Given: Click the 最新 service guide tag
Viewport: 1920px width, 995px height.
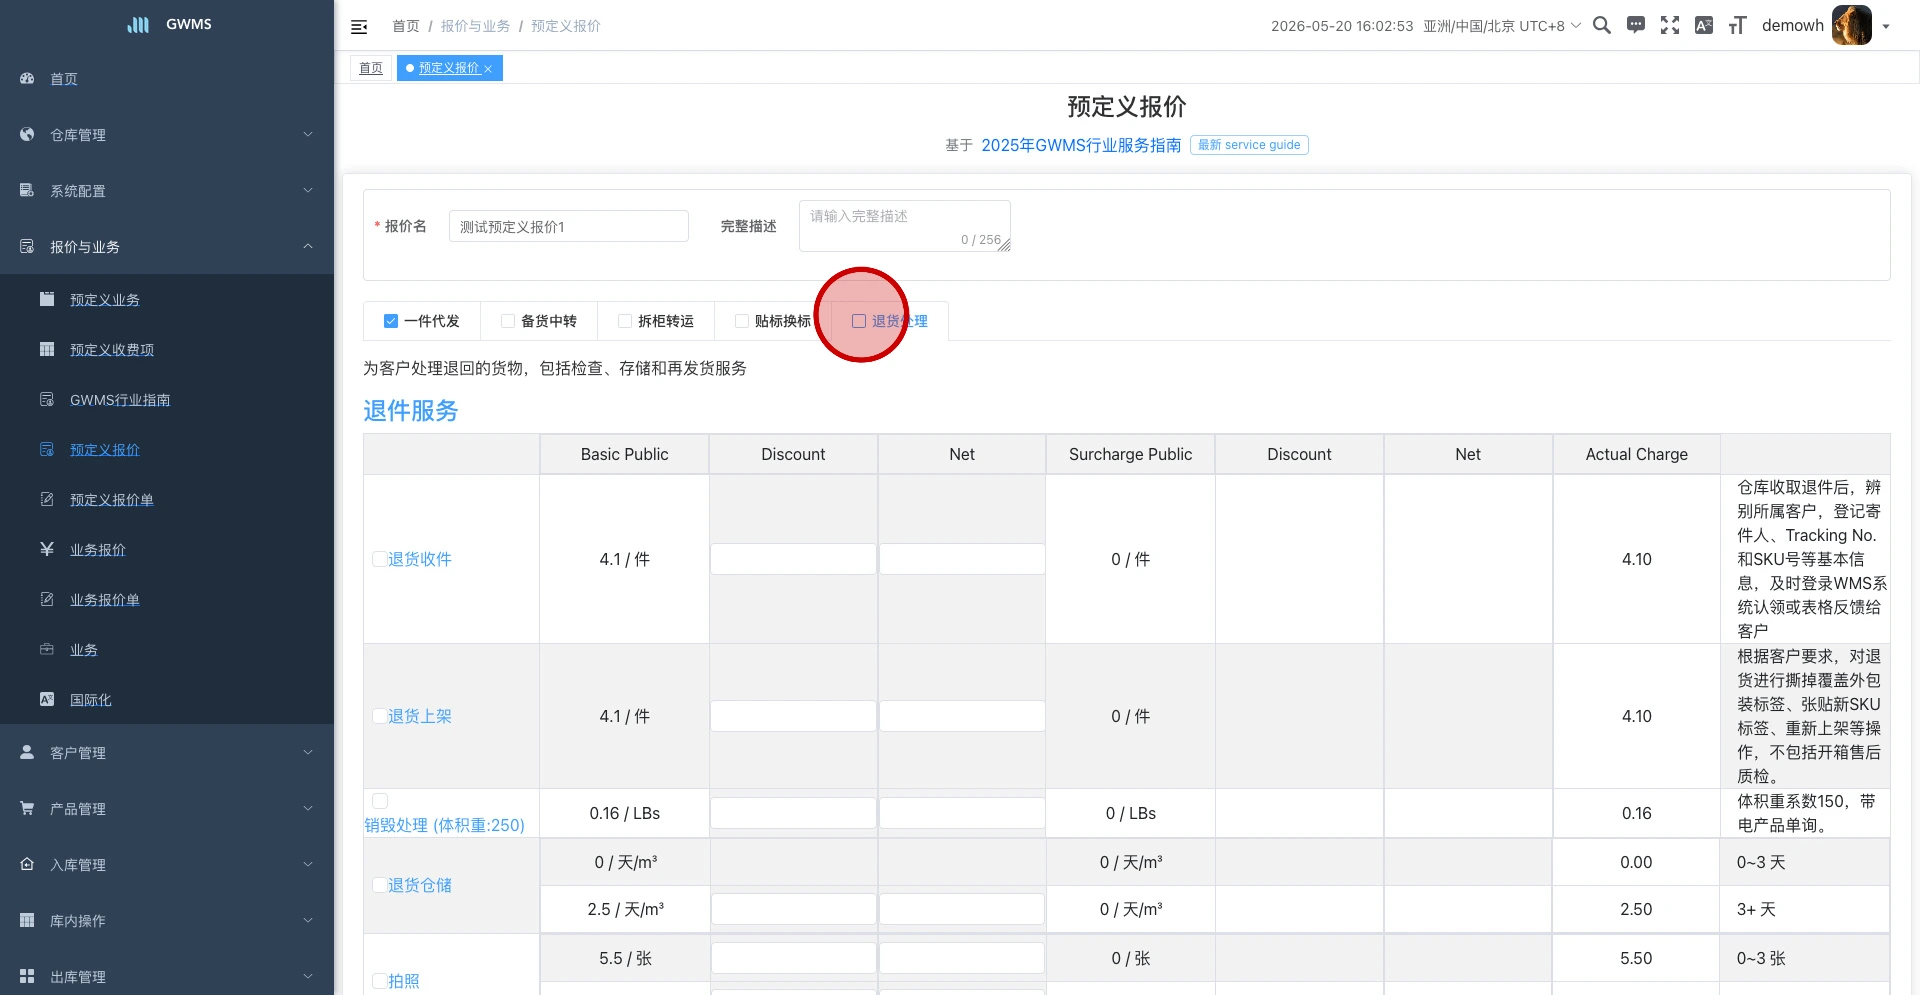Looking at the screenshot, I should pyautogui.click(x=1249, y=145).
